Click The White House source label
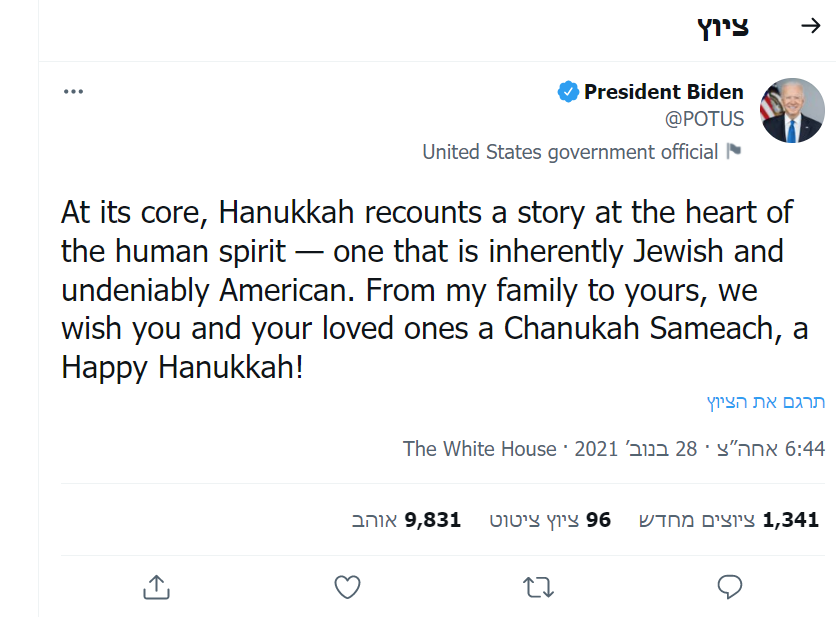This screenshot has width=836, height=617. tap(479, 448)
